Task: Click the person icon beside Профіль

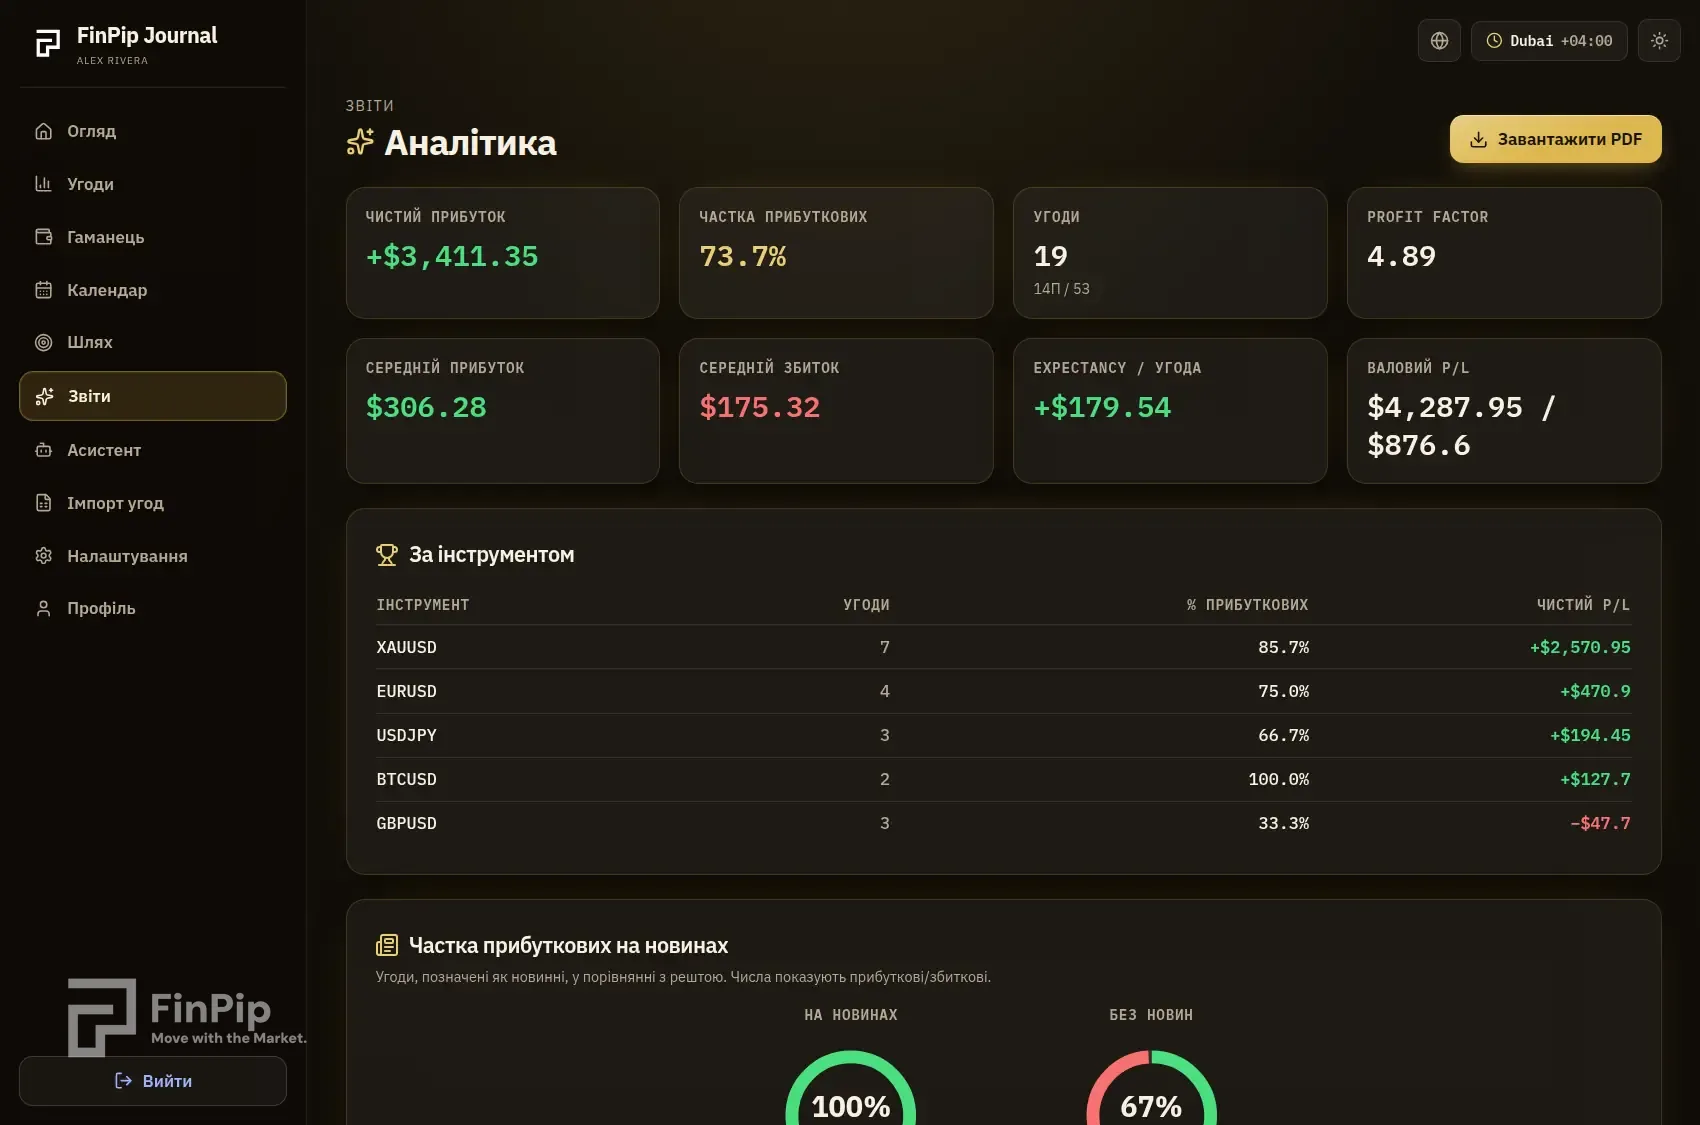Action: tap(43, 608)
